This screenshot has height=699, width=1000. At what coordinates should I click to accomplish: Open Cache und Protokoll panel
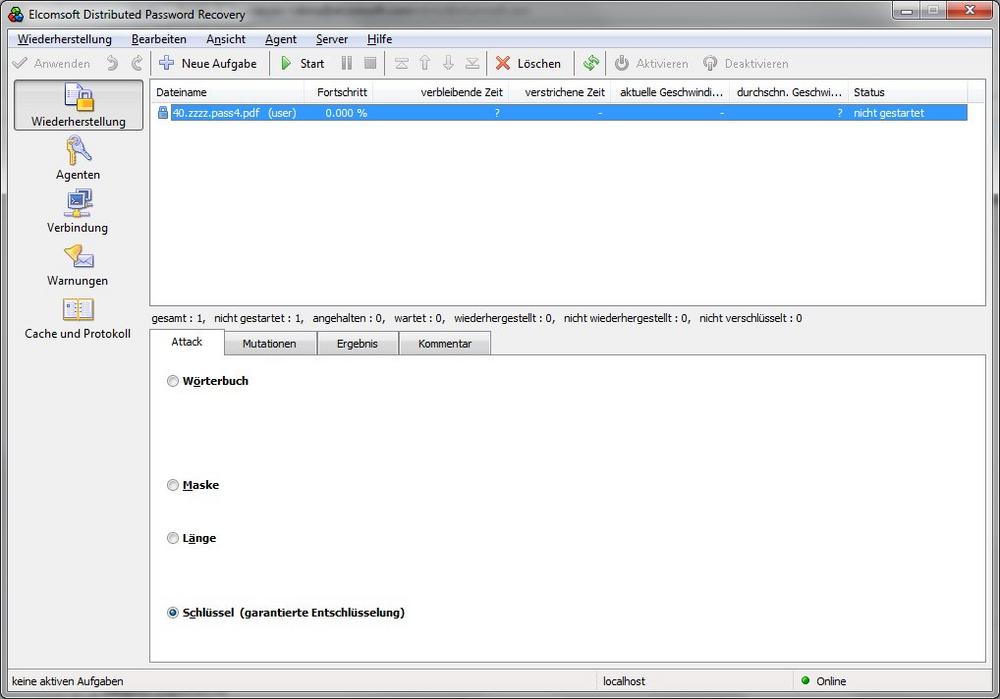[x=78, y=318]
